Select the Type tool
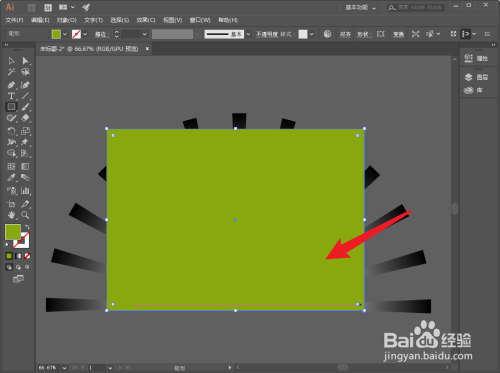The height and width of the screenshot is (373, 500). click(11, 96)
